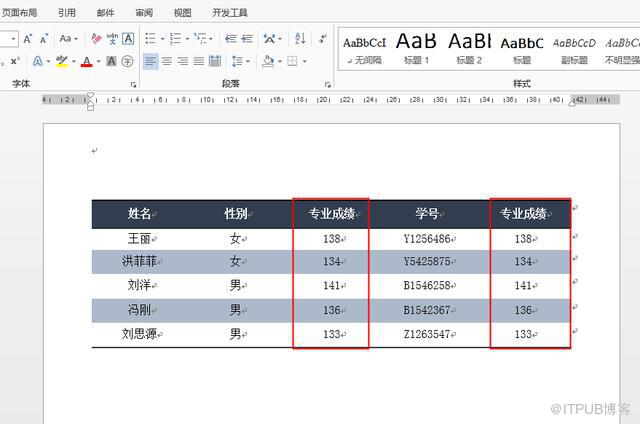Viewport: 640px width, 424px height.
Task: Click the 学号 header cell
Action: (x=429, y=213)
